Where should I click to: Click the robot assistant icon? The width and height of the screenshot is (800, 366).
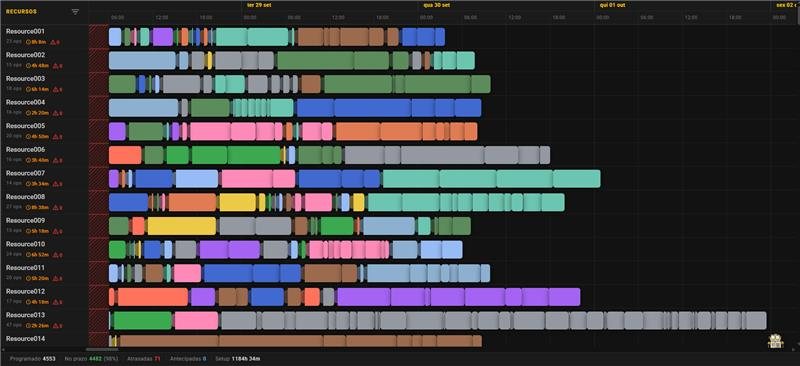(x=776, y=341)
